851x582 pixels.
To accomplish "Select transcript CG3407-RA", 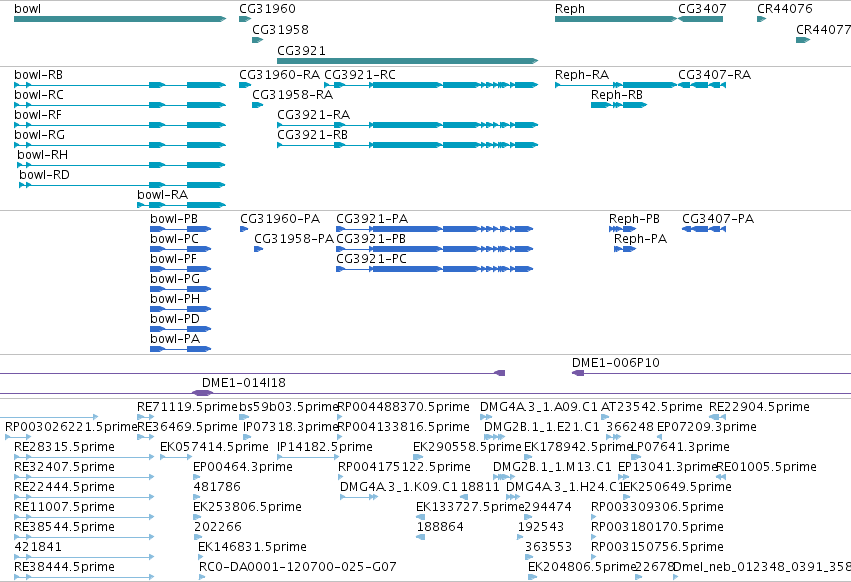I will 702,85.
